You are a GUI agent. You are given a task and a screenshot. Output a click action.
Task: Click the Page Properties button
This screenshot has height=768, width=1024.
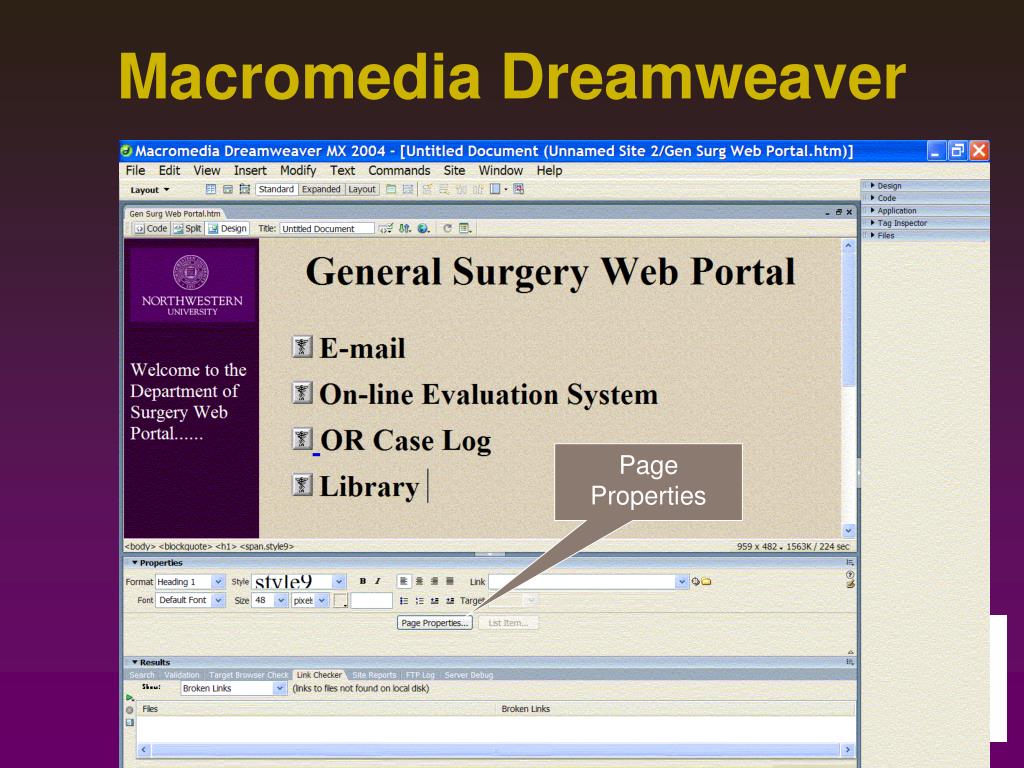point(434,623)
